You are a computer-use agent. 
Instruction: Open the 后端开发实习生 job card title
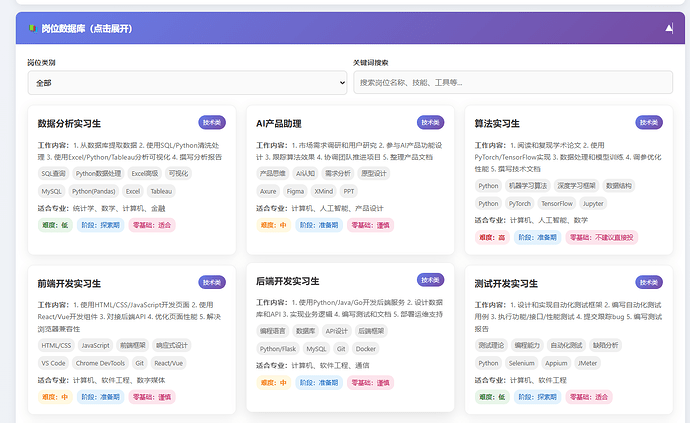[288, 281]
